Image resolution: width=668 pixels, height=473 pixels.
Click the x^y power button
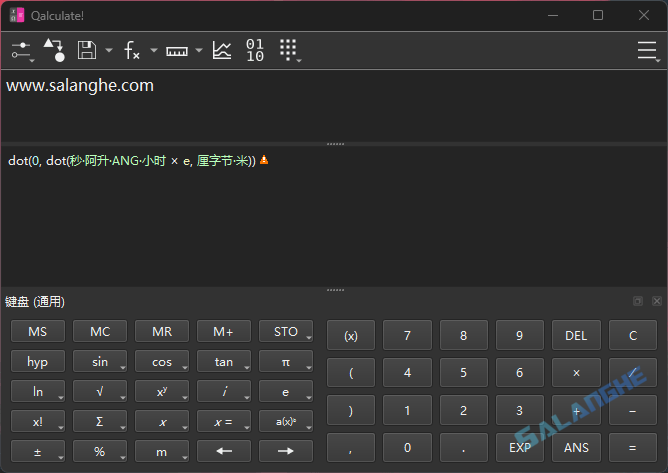162,391
